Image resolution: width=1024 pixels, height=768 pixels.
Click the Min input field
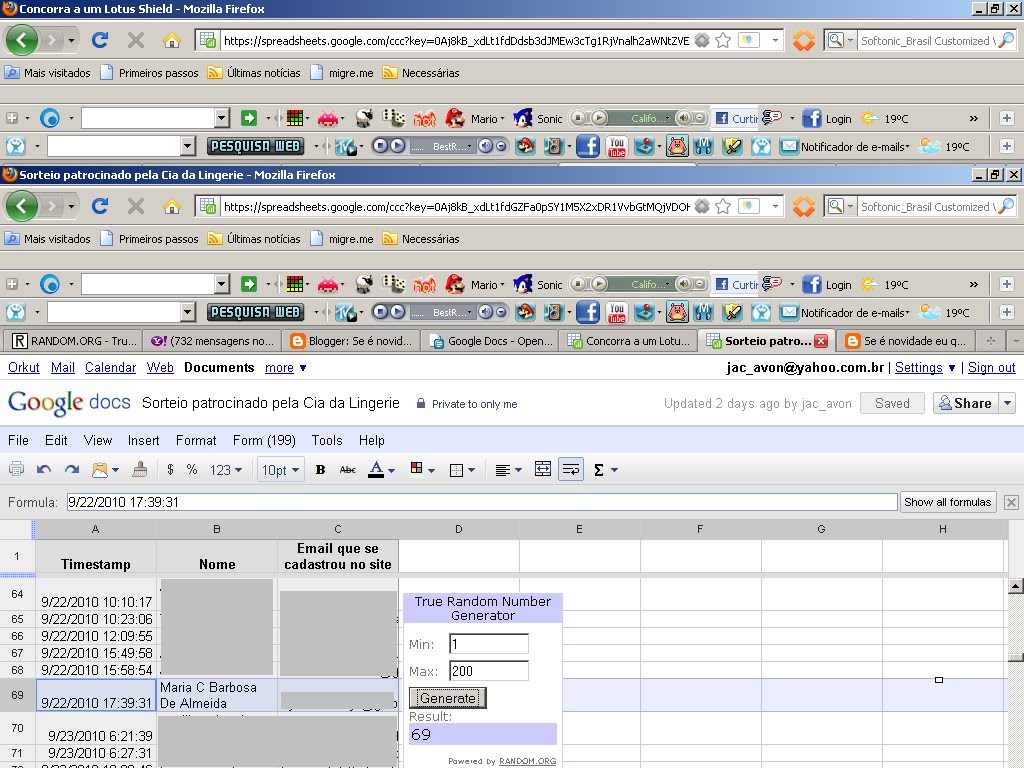(488, 644)
